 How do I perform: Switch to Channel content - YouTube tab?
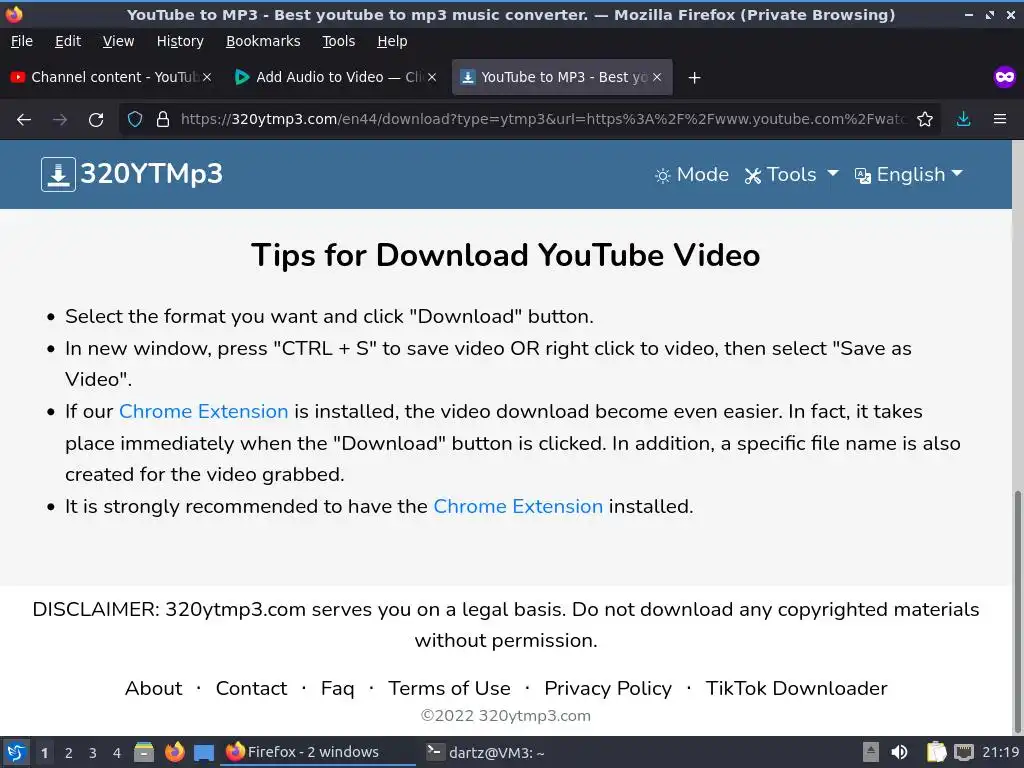(111, 77)
